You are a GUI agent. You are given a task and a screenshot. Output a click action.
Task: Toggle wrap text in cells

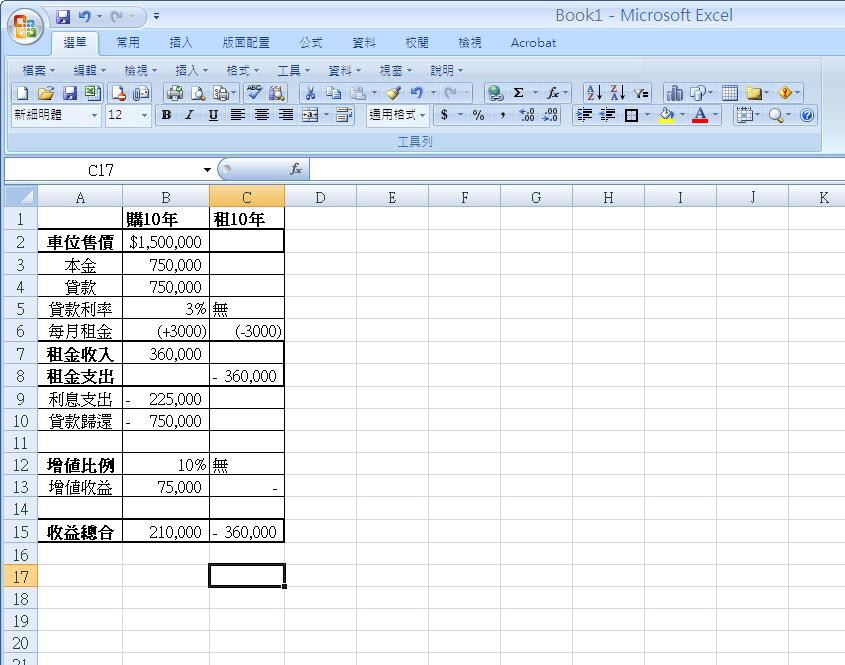point(344,115)
